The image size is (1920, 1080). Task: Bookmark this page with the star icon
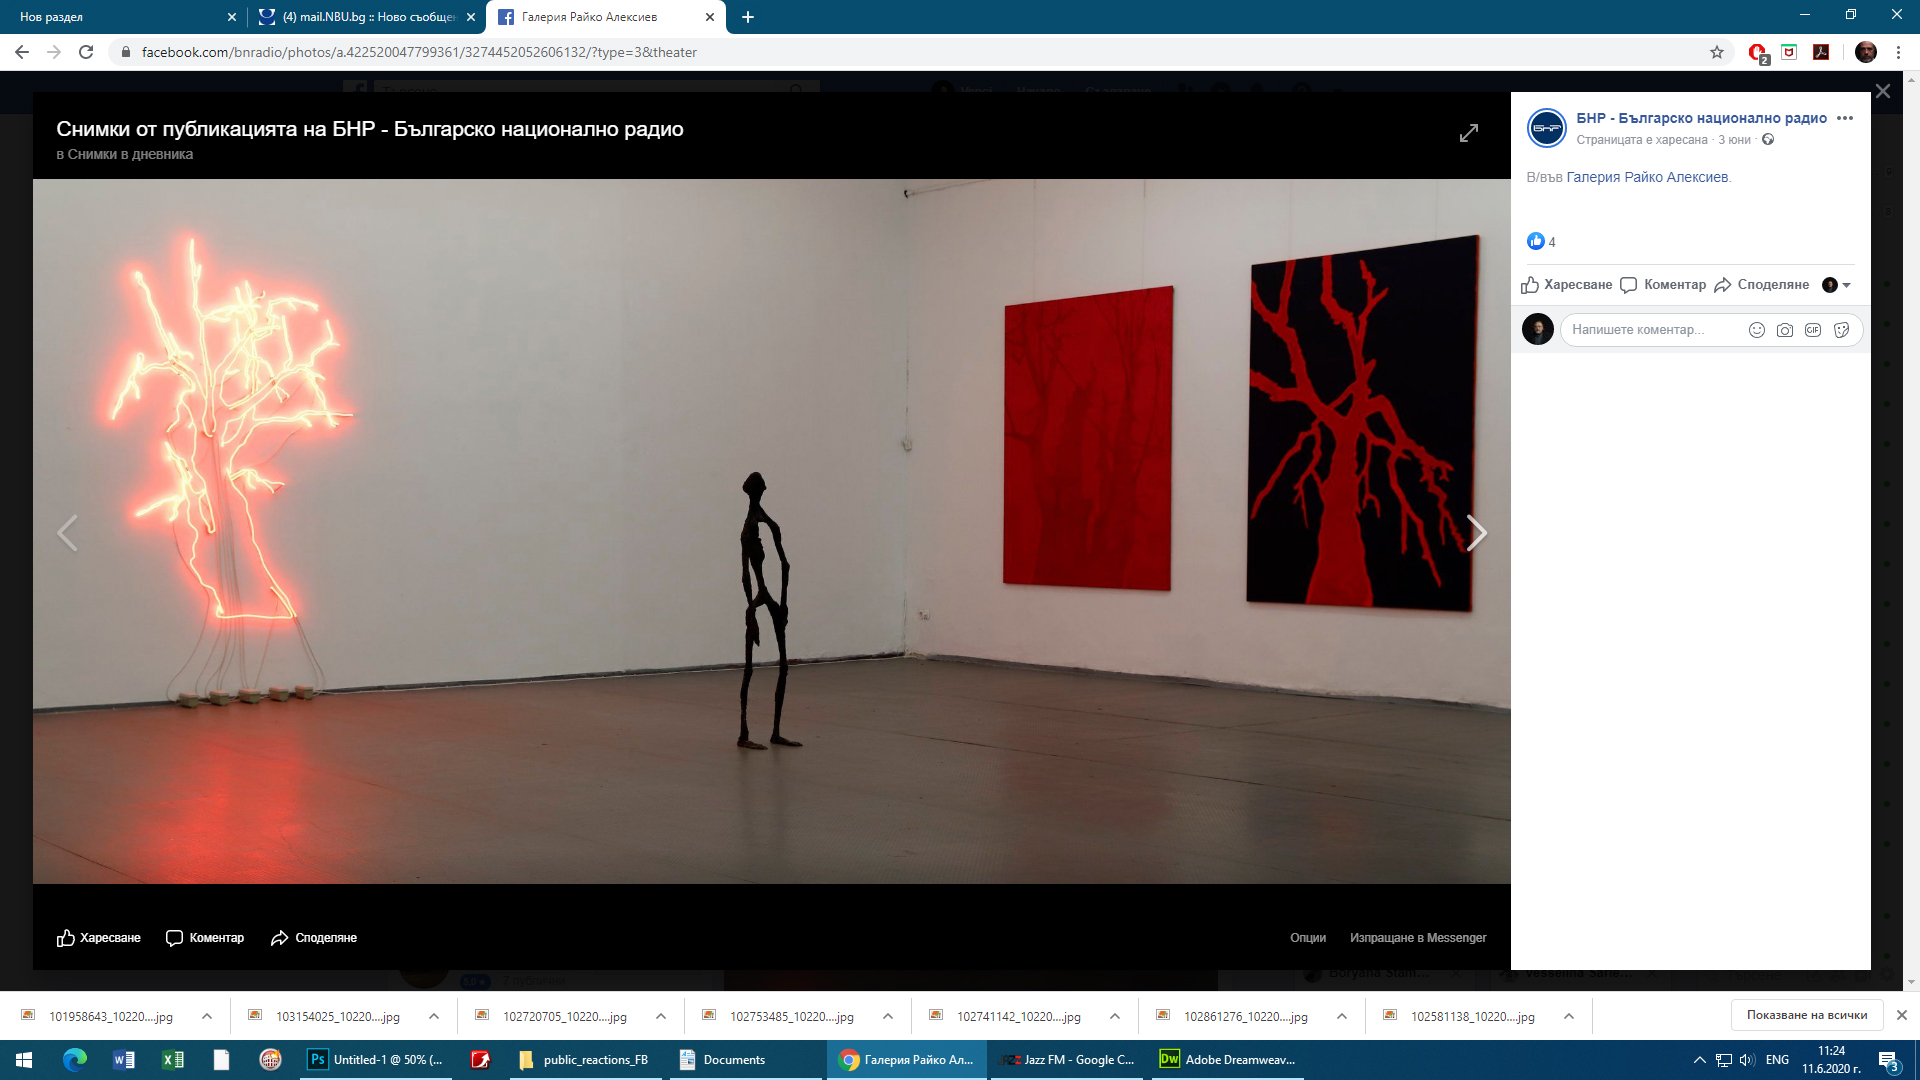[1717, 52]
